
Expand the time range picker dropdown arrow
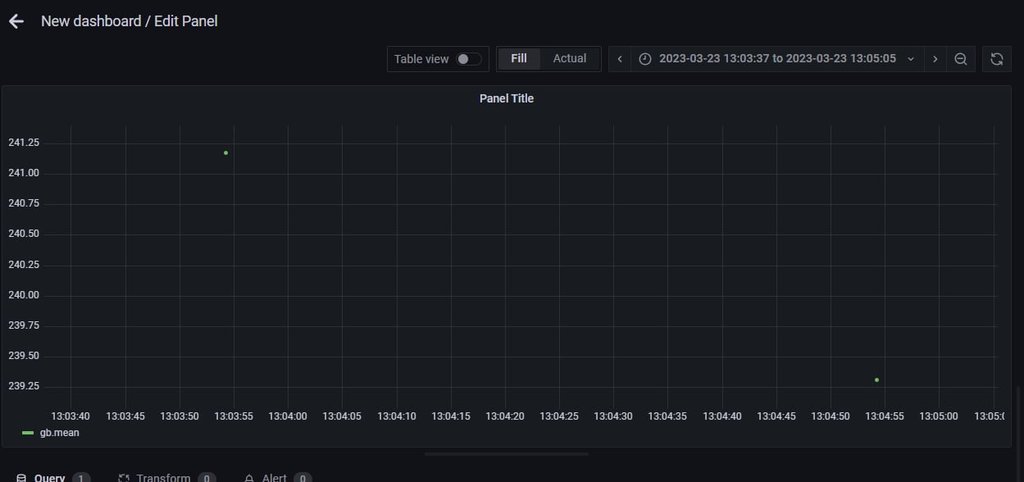point(910,59)
